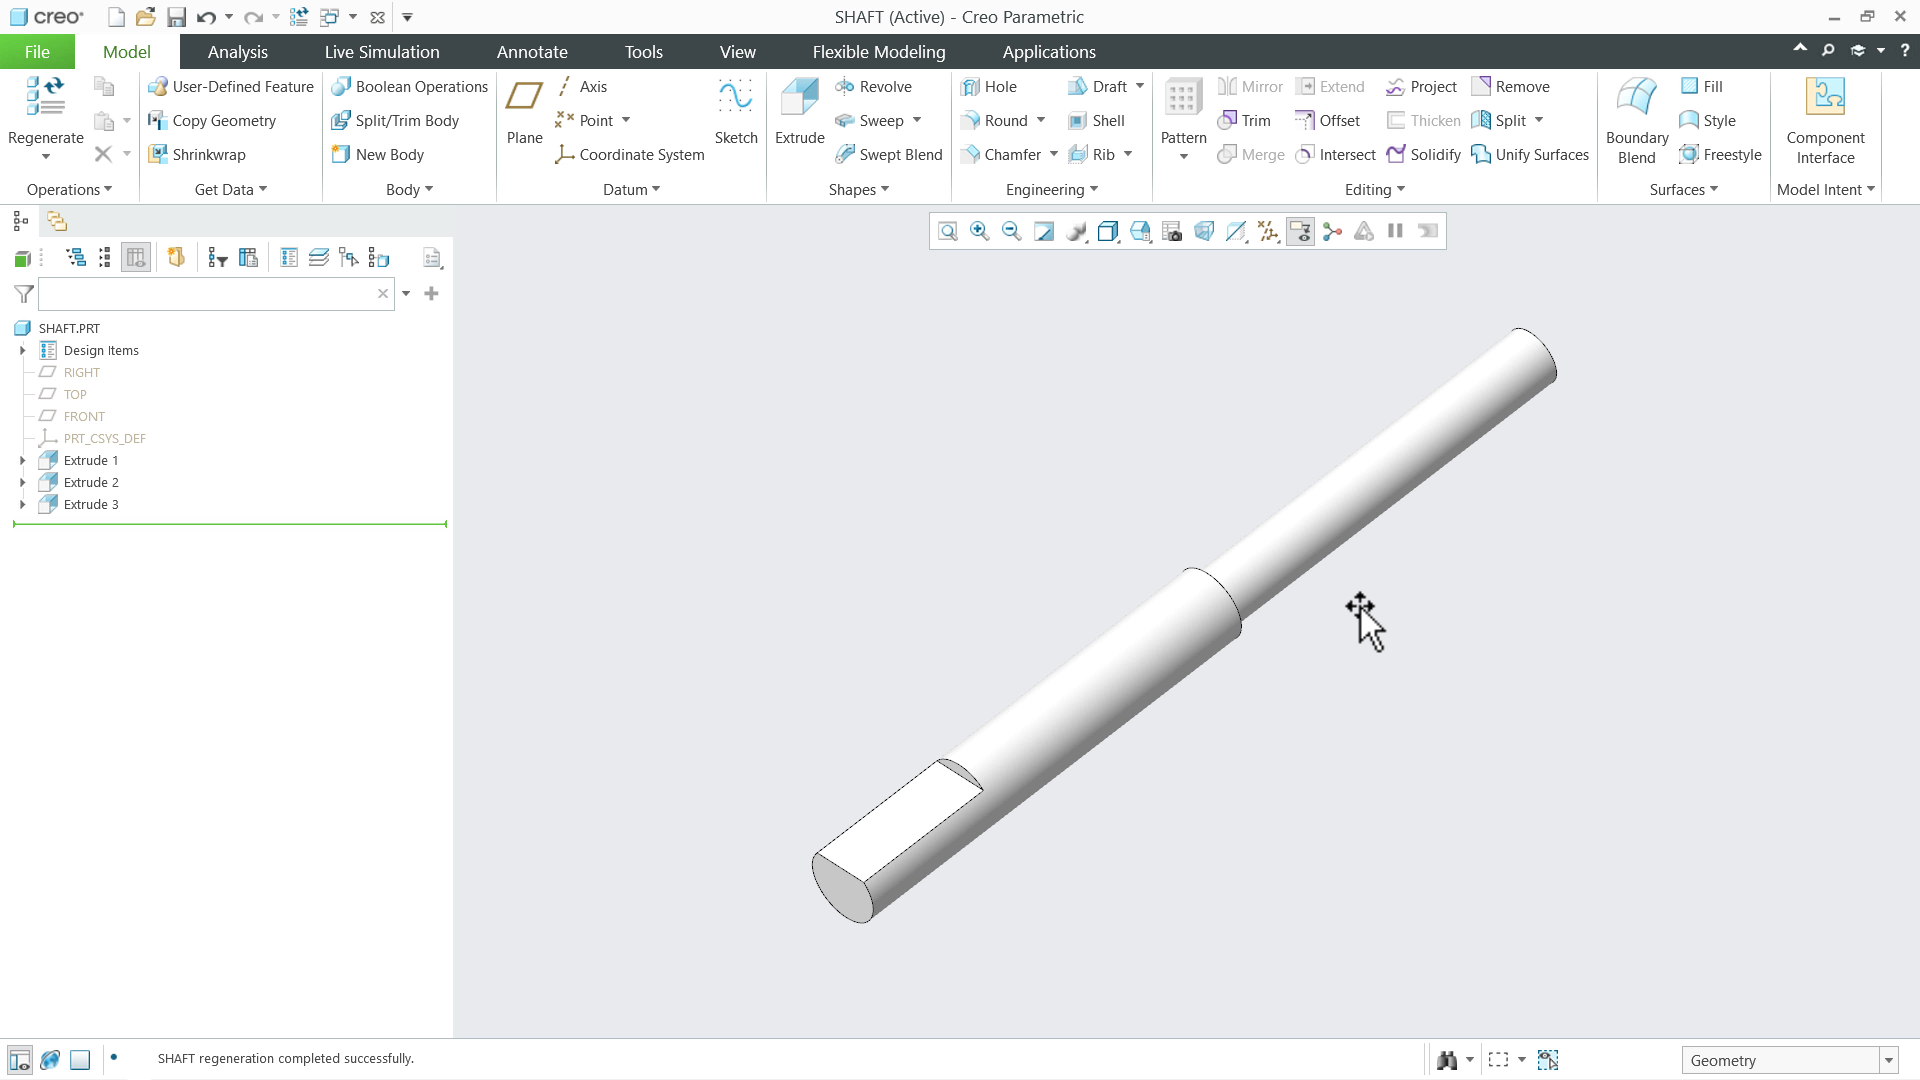This screenshot has height=1080, width=1920.
Task: Expand the Extrude 1 feature
Action: click(22, 460)
